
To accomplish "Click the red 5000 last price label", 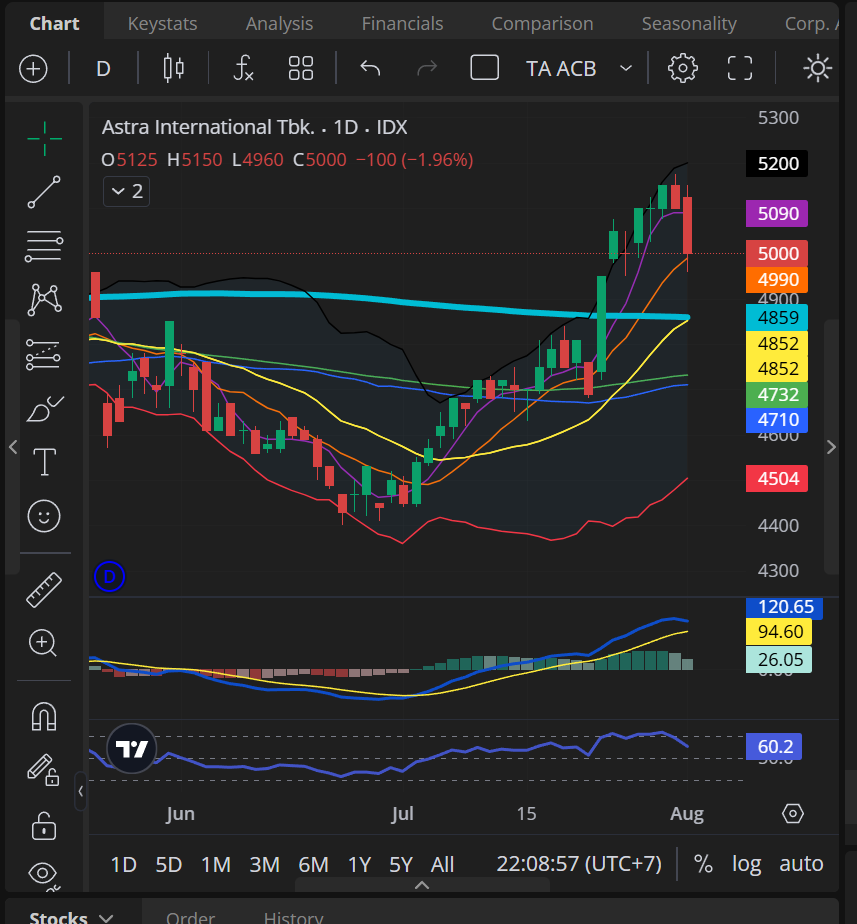I will 777,253.
